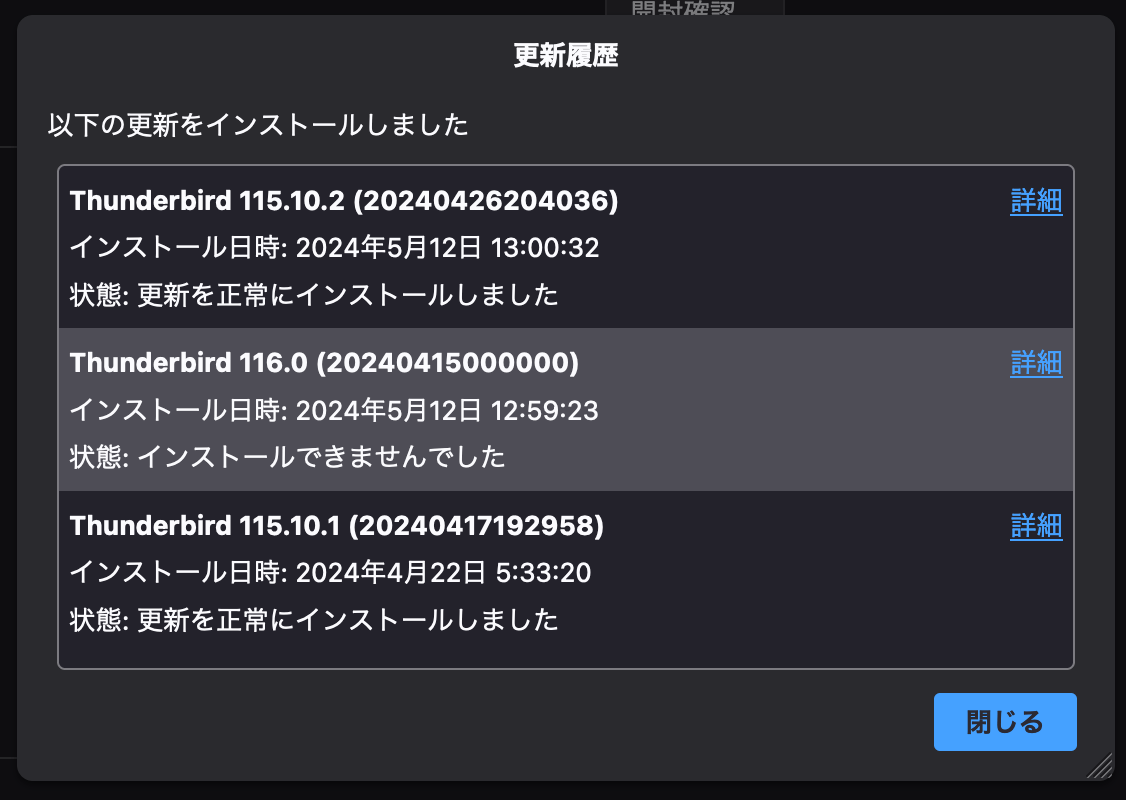Click the success status under Thunderbird 115.10.1

click(313, 619)
